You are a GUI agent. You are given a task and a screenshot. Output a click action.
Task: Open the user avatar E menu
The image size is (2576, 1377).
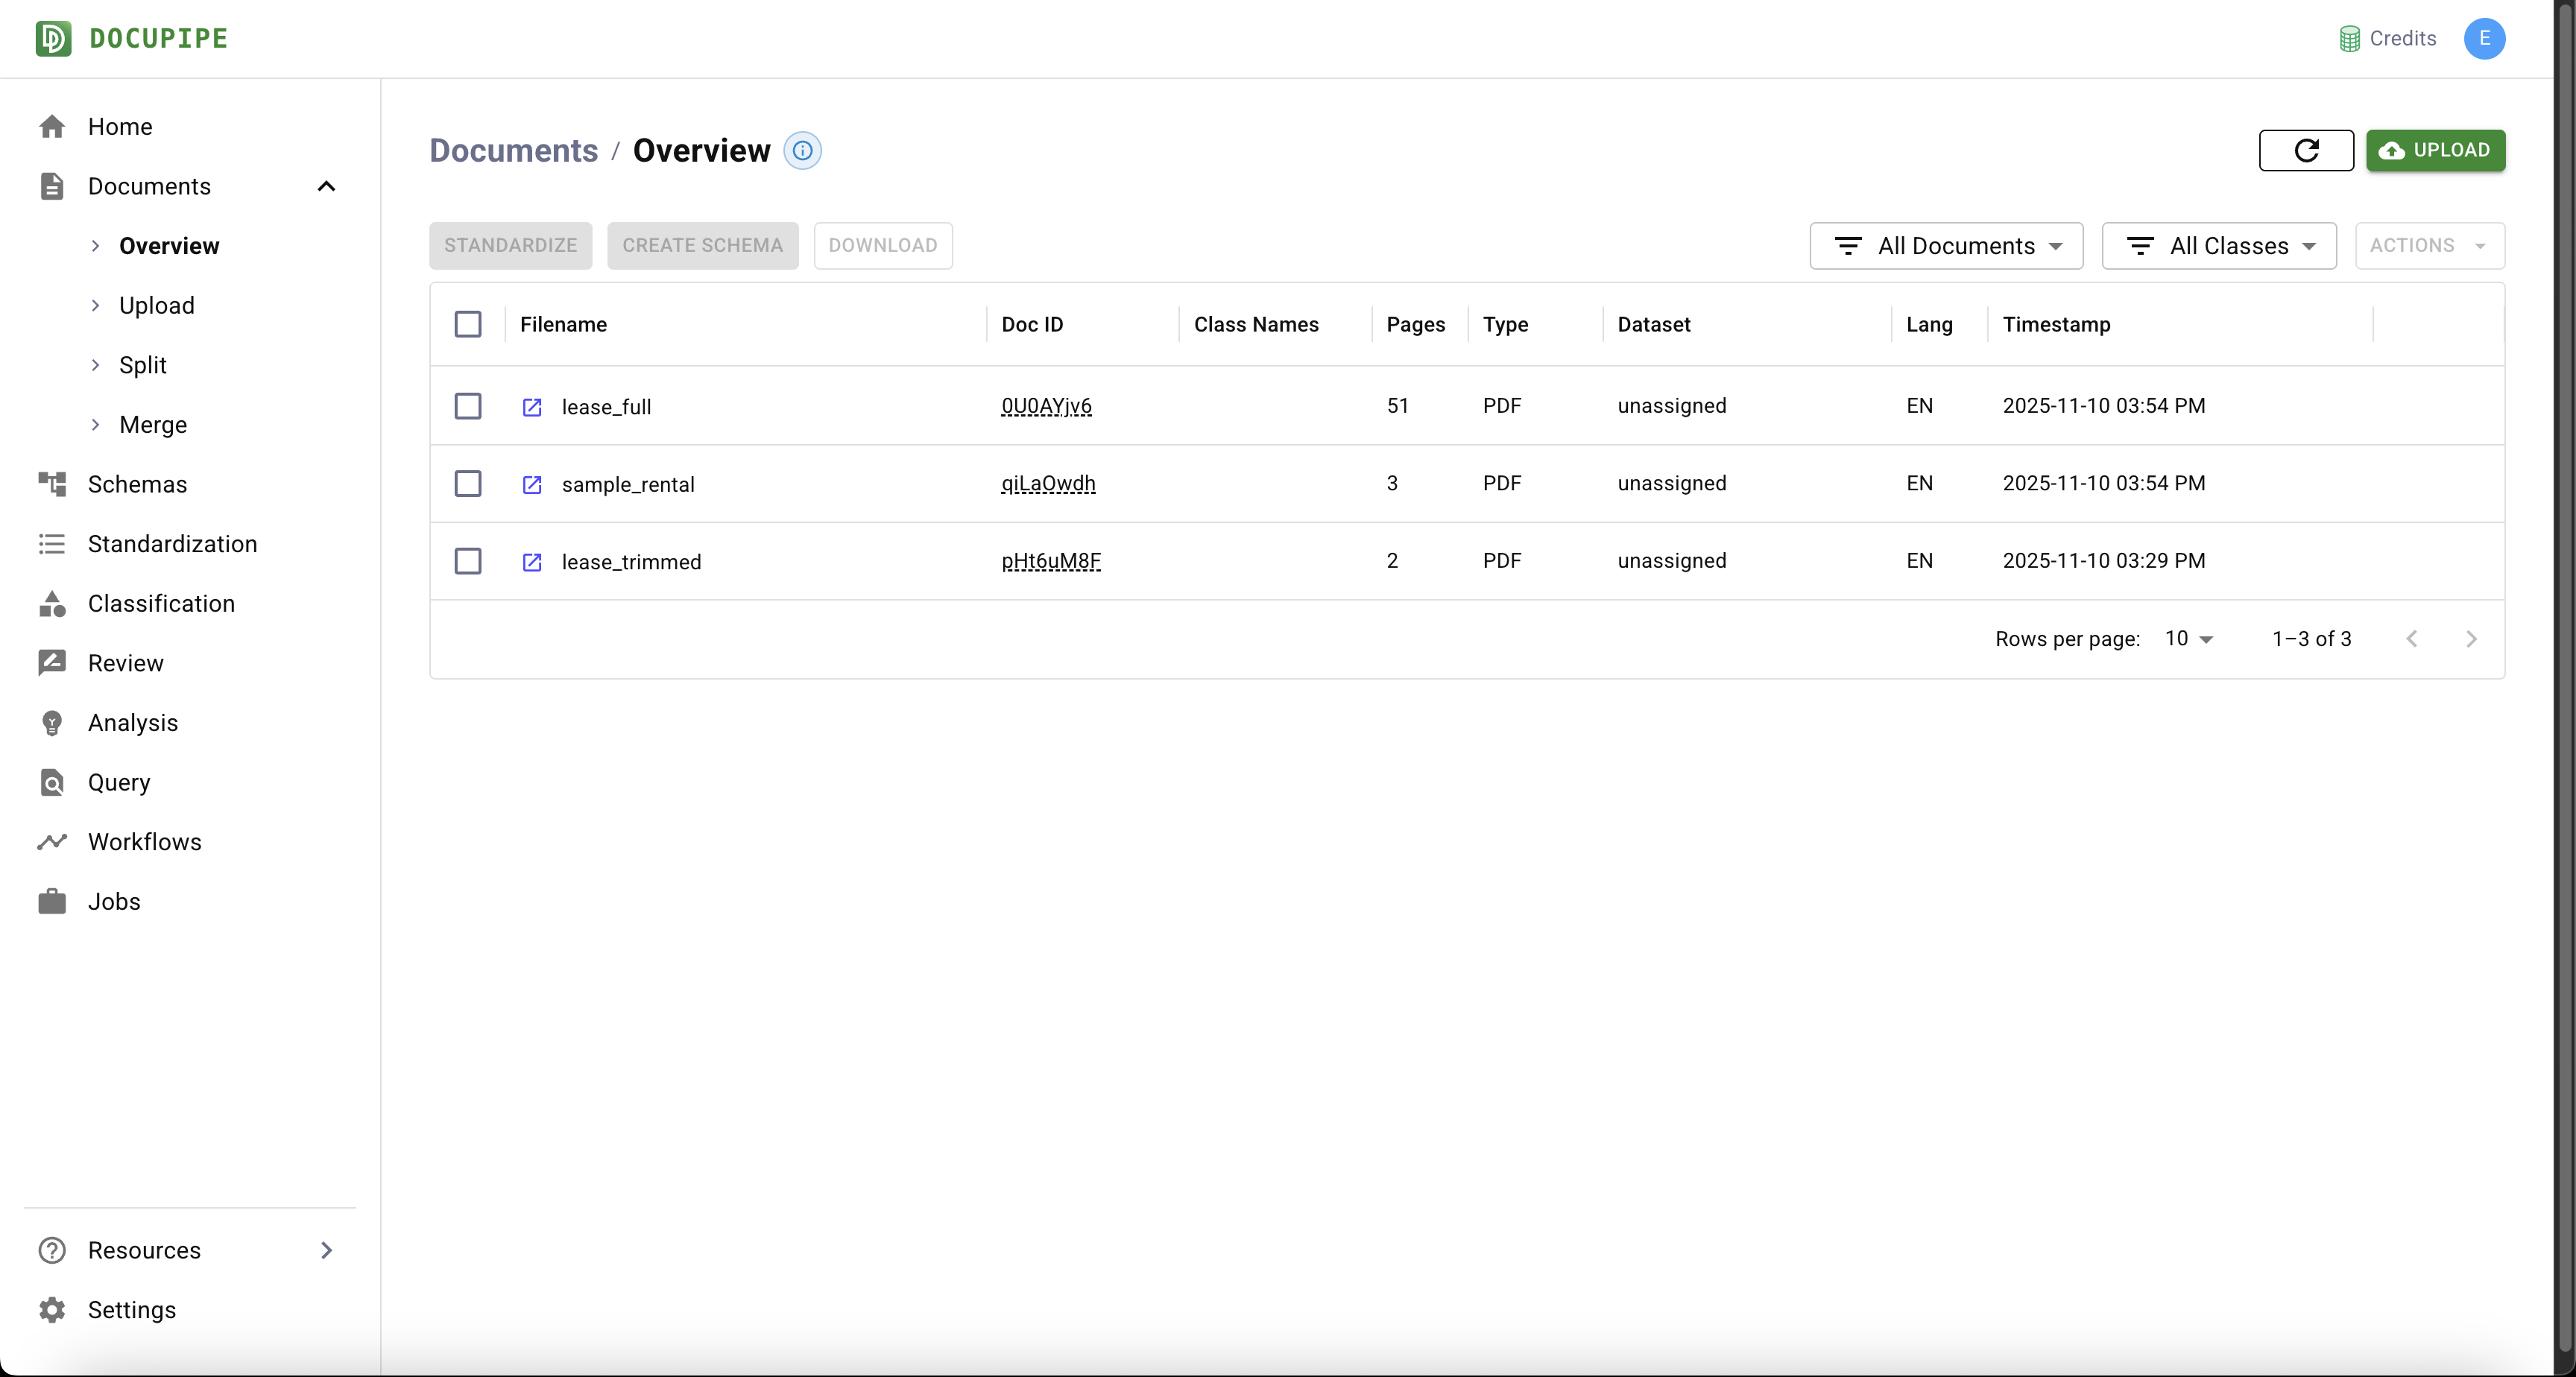pyautogui.click(x=2484, y=39)
